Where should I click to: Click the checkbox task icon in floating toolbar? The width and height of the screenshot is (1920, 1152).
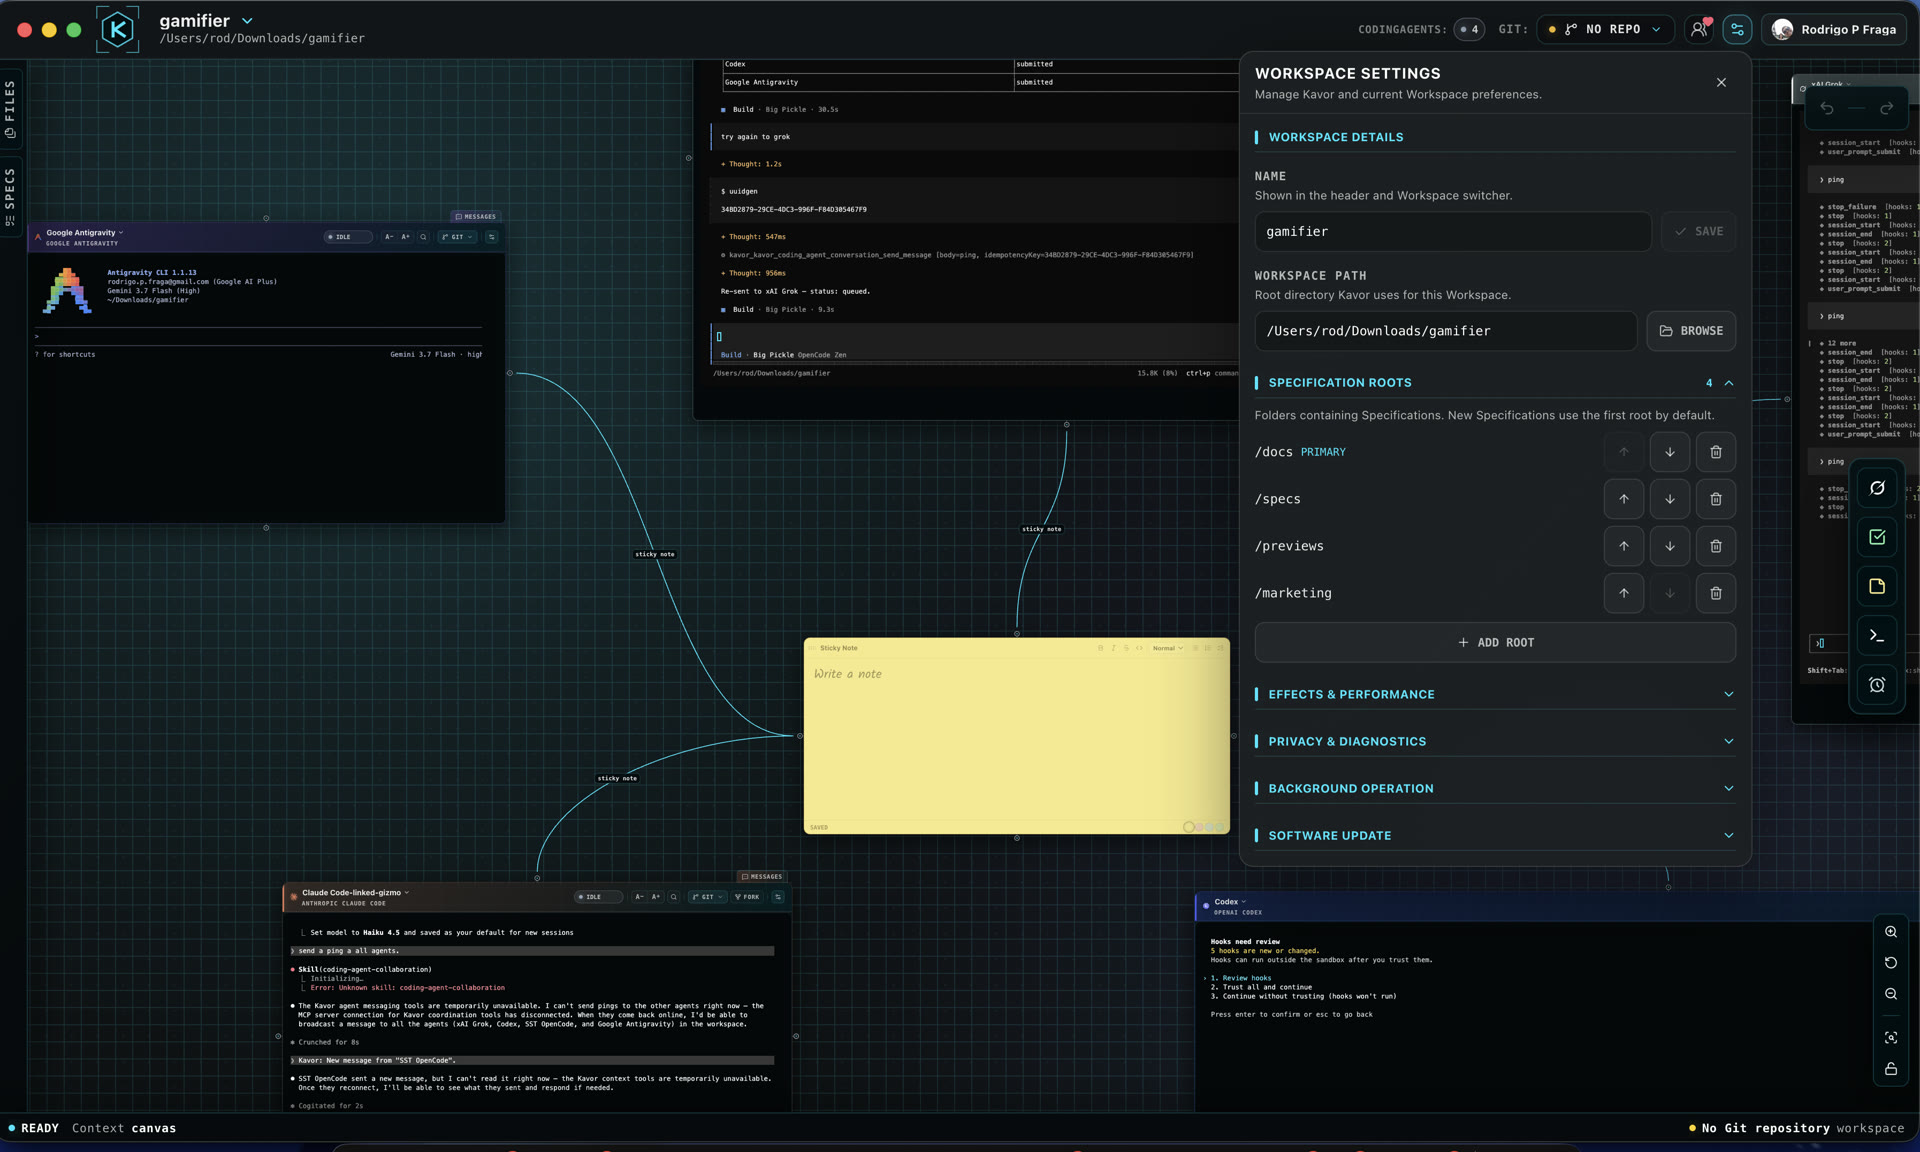1877,537
